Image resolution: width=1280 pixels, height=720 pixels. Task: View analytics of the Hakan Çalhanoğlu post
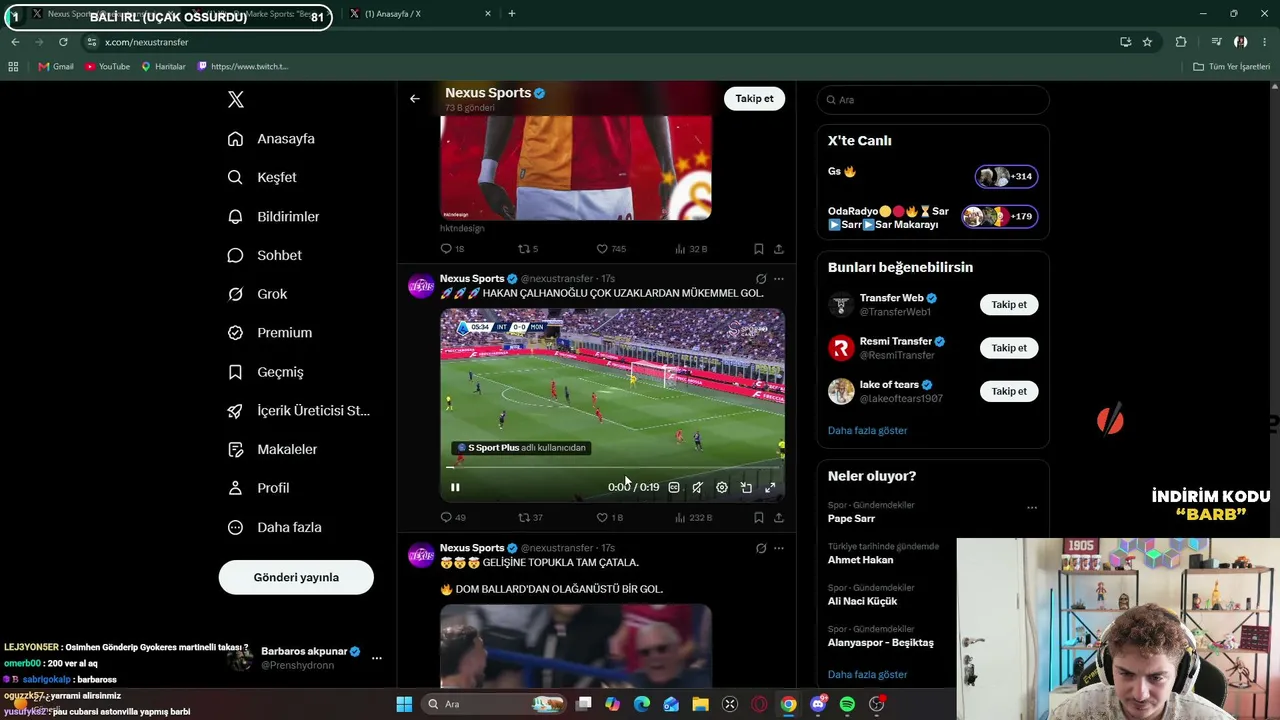[x=693, y=517]
